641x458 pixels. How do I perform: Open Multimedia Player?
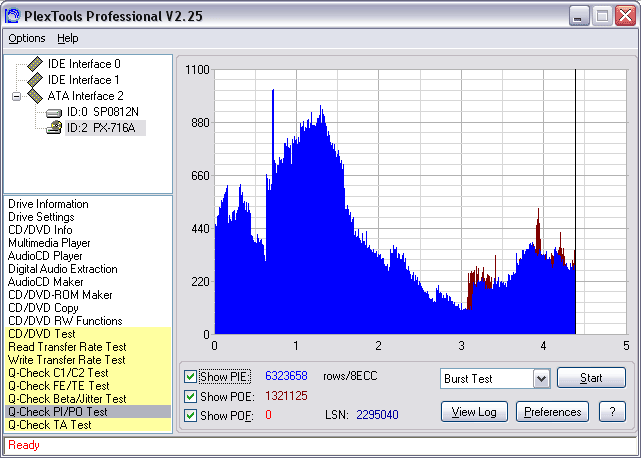tap(49, 243)
